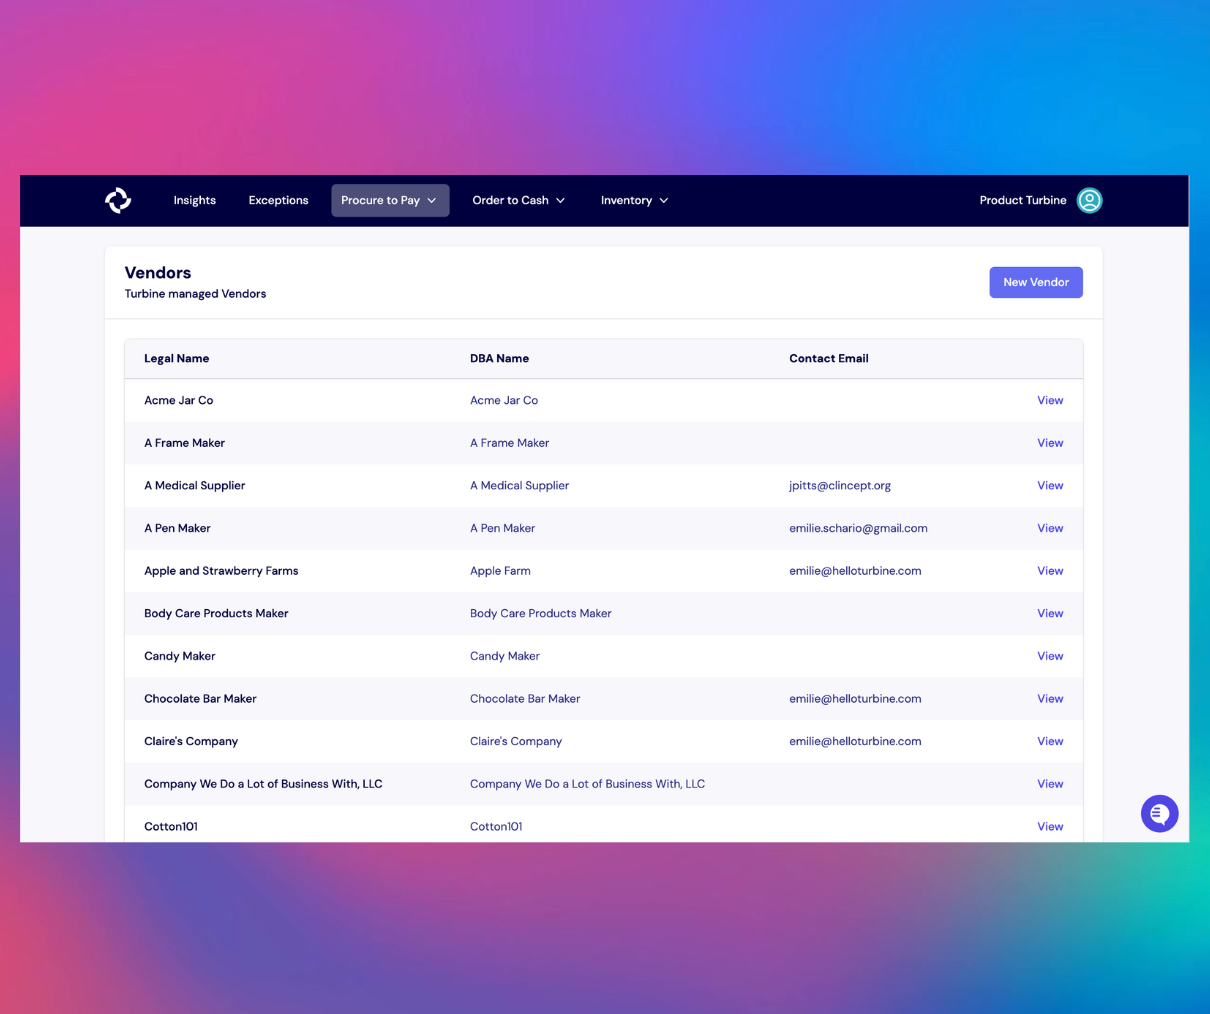Click the New Vendor button
Viewport: 1210px width, 1014px height.
(x=1035, y=282)
